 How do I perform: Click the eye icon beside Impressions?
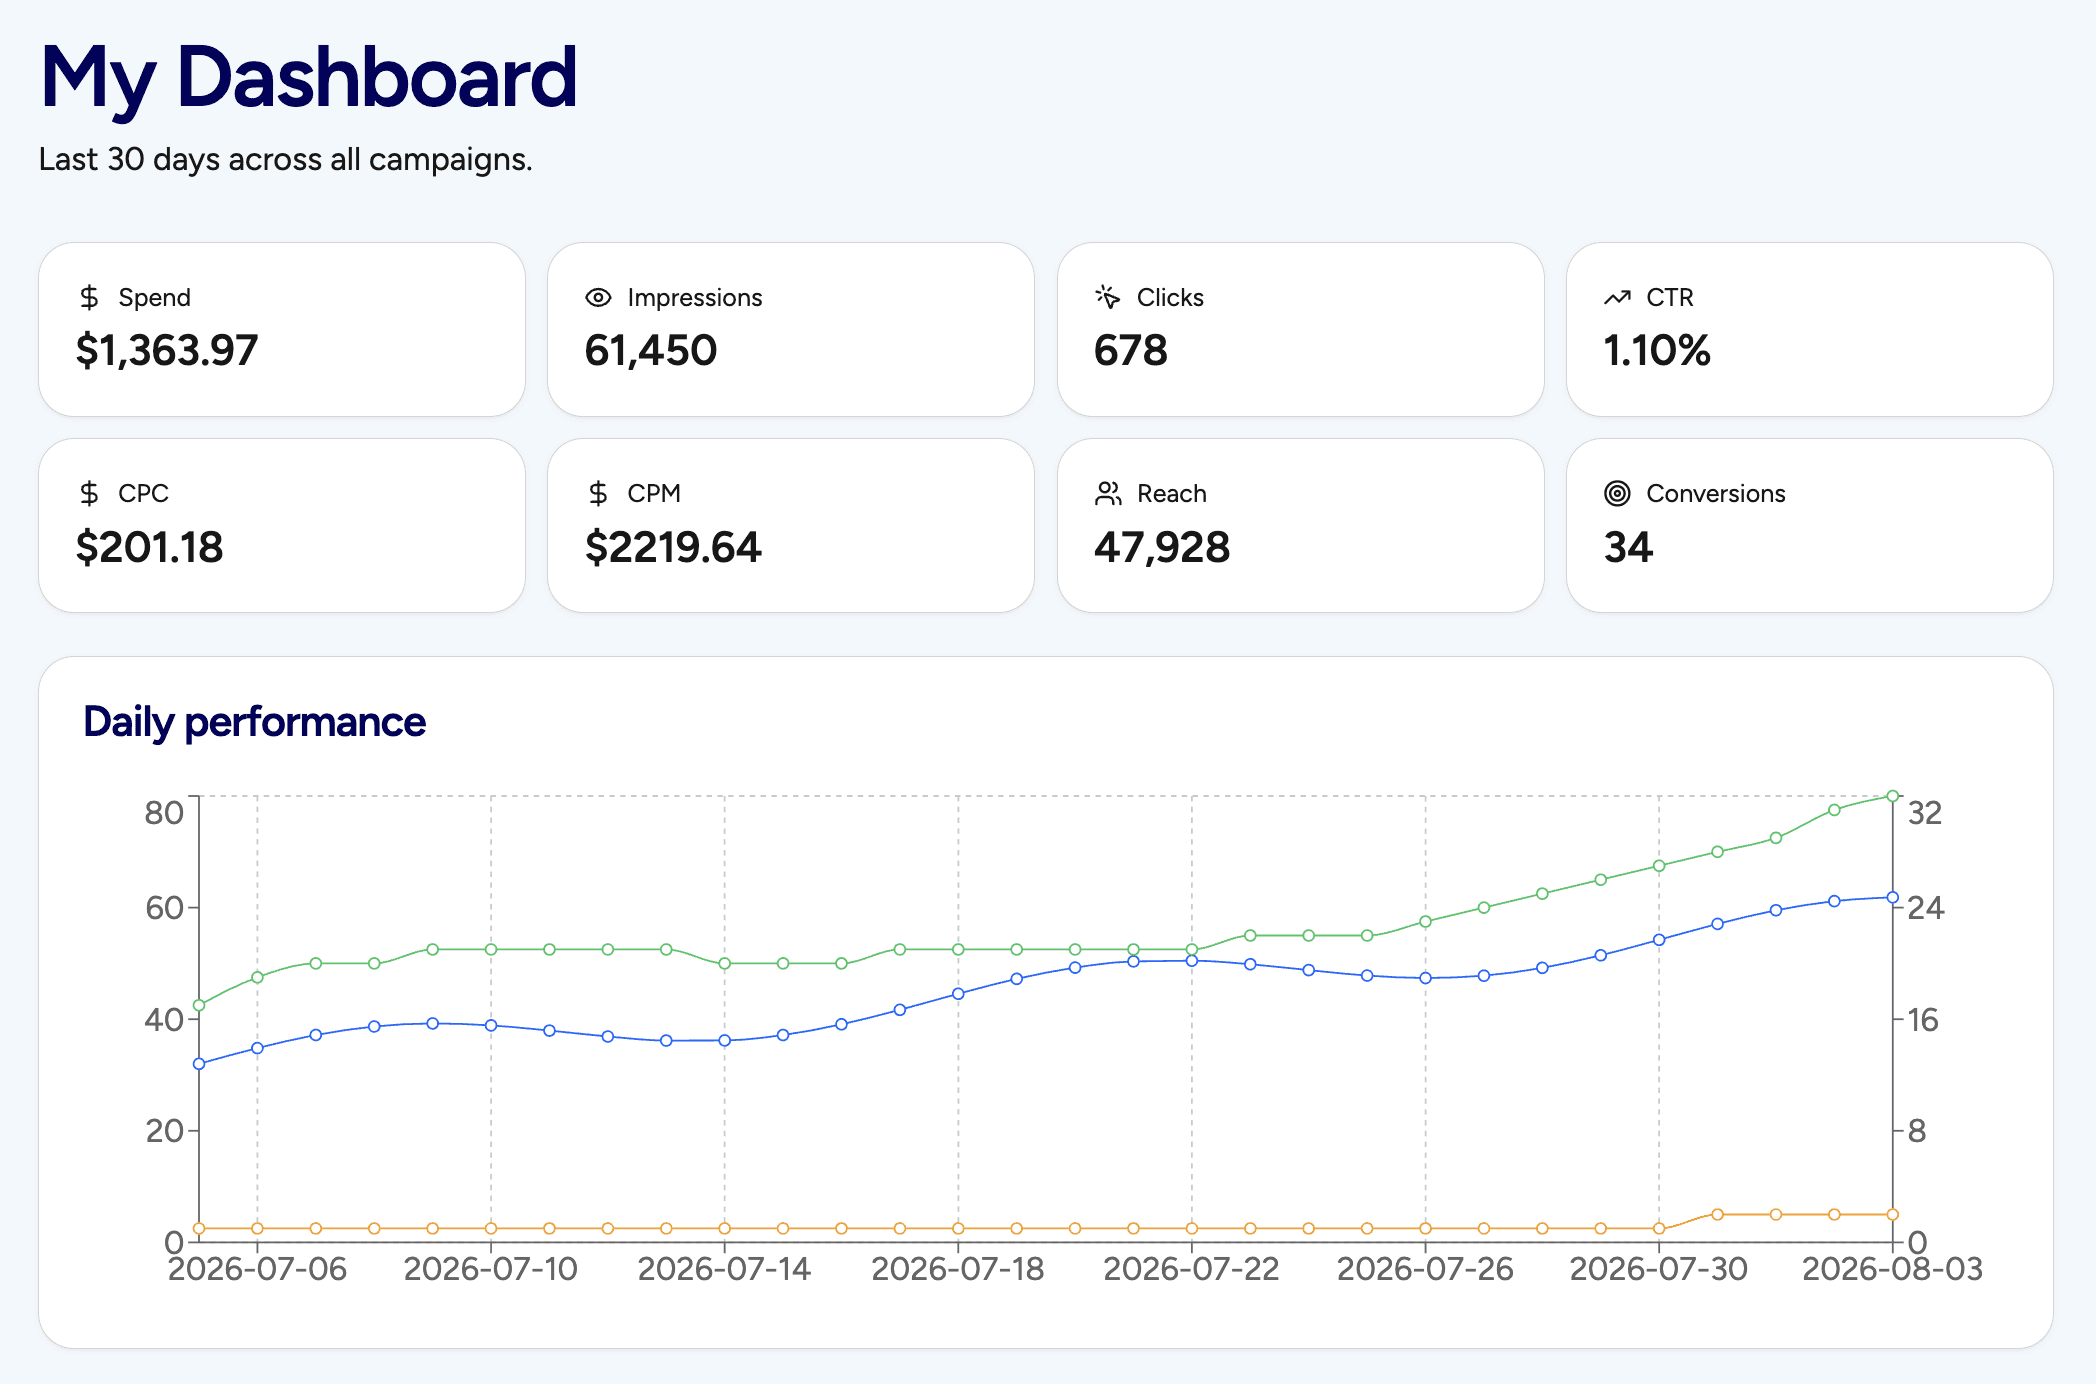pos(598,297)
